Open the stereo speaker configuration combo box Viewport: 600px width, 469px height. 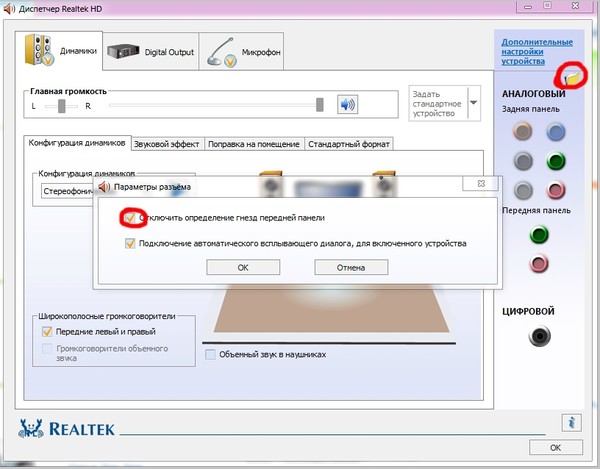pyautogui.click(x=67, y=191)
